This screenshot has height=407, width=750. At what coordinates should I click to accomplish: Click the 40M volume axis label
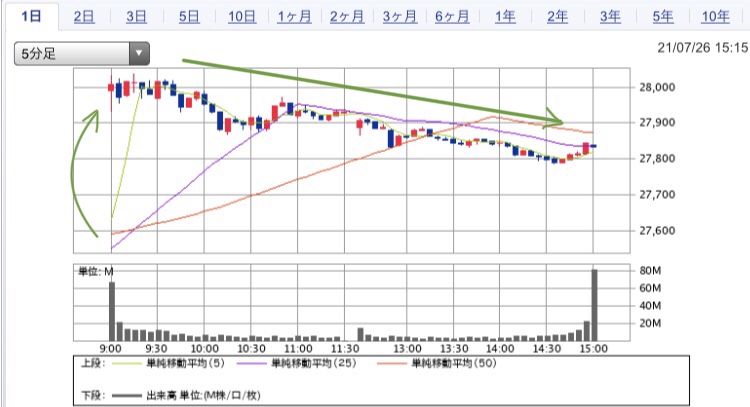[650, 305]
